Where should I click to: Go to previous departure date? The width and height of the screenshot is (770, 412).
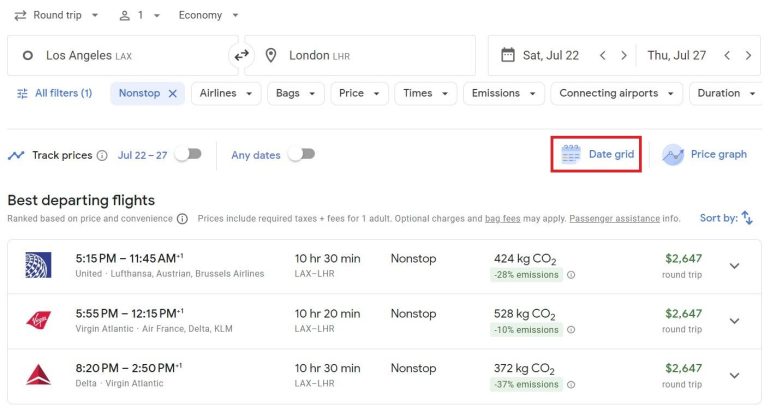tap(602, 56)
